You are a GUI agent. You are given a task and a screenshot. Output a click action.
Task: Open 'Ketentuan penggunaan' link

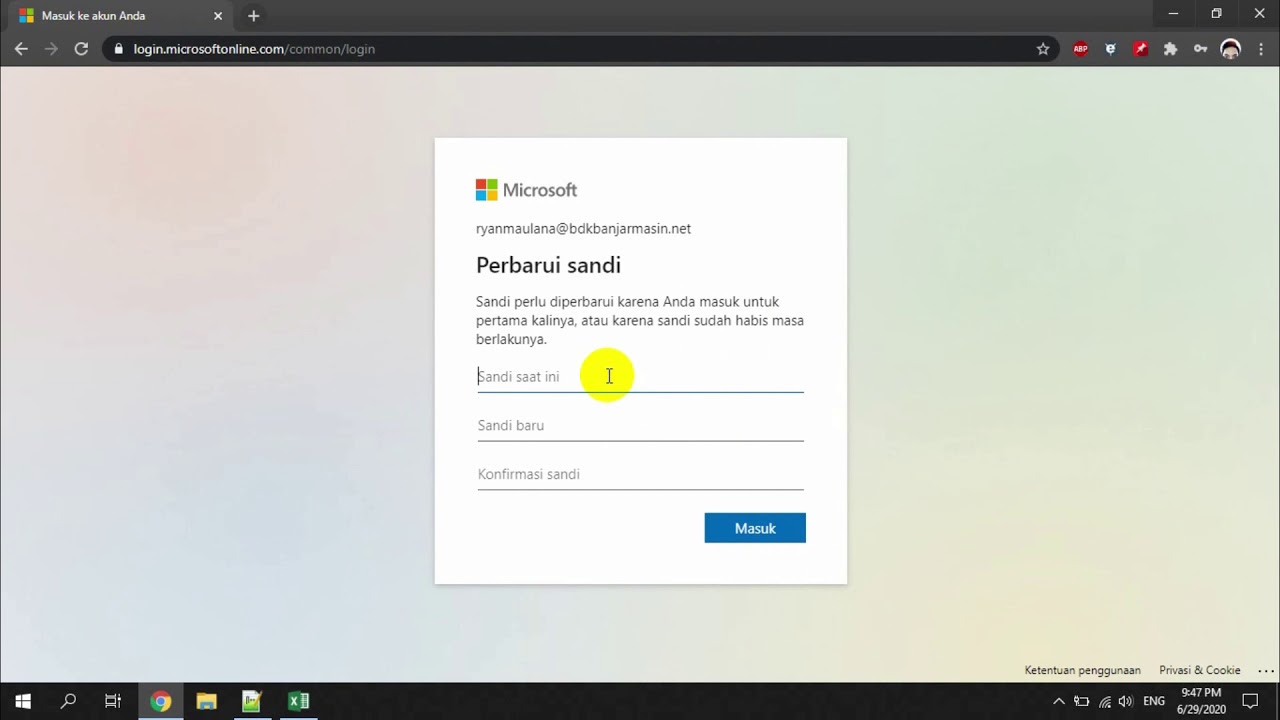point(1082,670)
